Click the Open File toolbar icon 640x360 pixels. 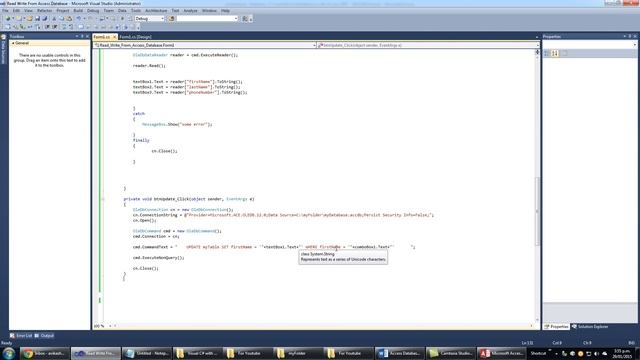tap(30, 19)
